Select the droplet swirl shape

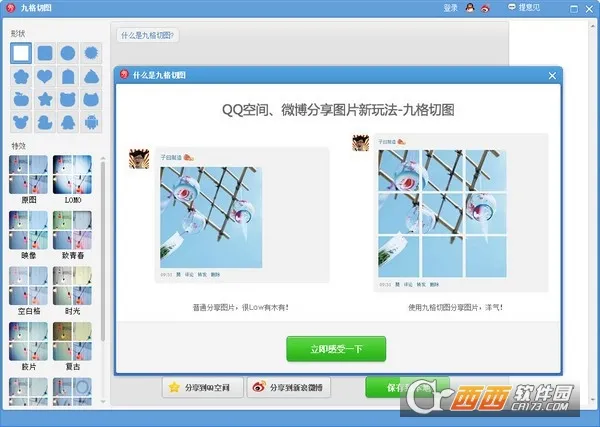point(91,77)
